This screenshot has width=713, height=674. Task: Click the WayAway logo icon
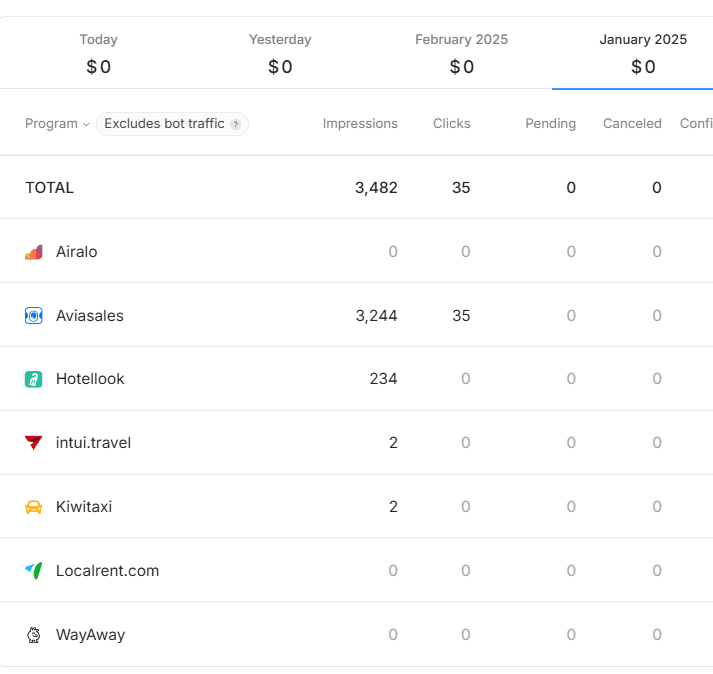[33, 635]
